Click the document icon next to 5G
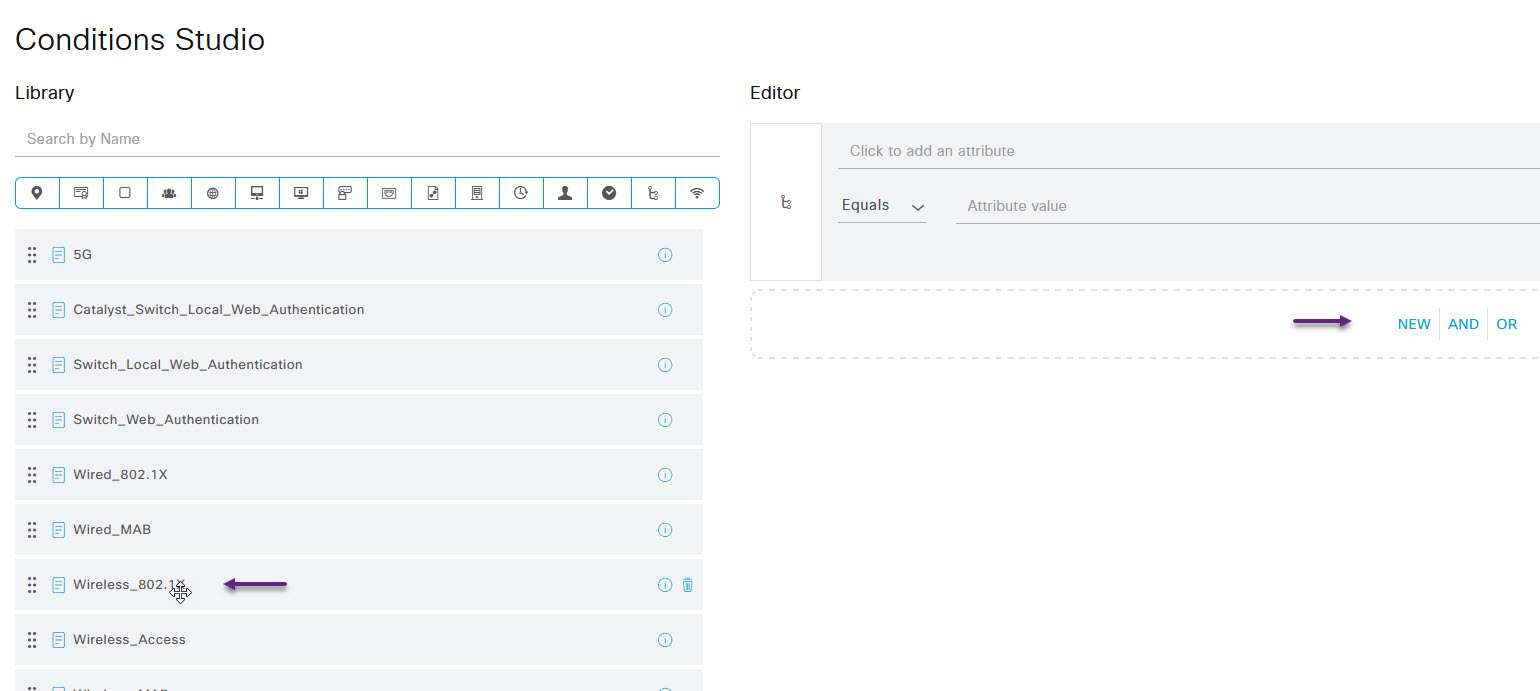 point(59,255)
